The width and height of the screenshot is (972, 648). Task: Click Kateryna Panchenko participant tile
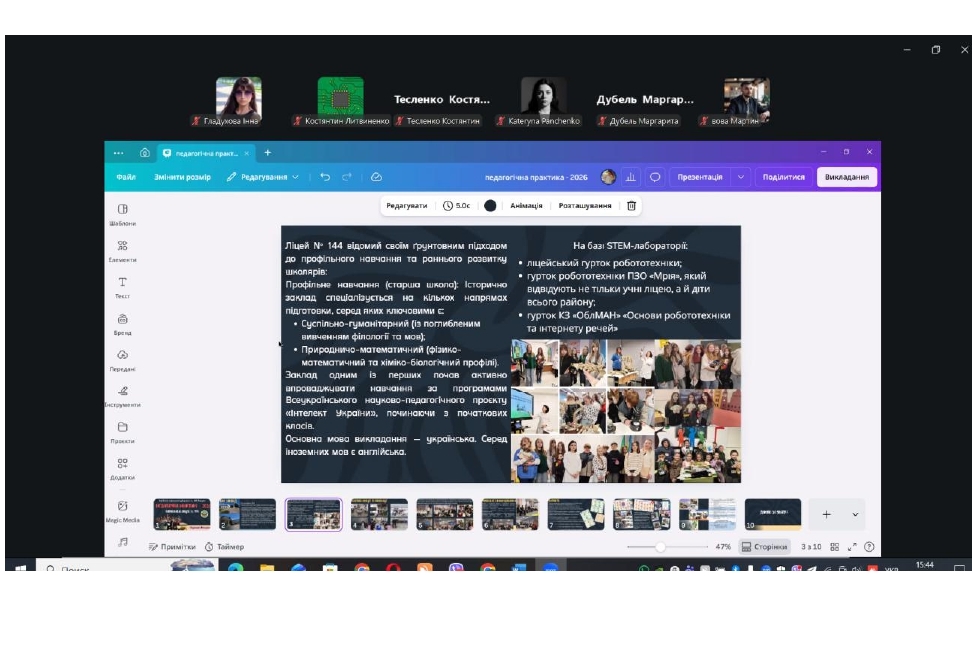point(543,100)
